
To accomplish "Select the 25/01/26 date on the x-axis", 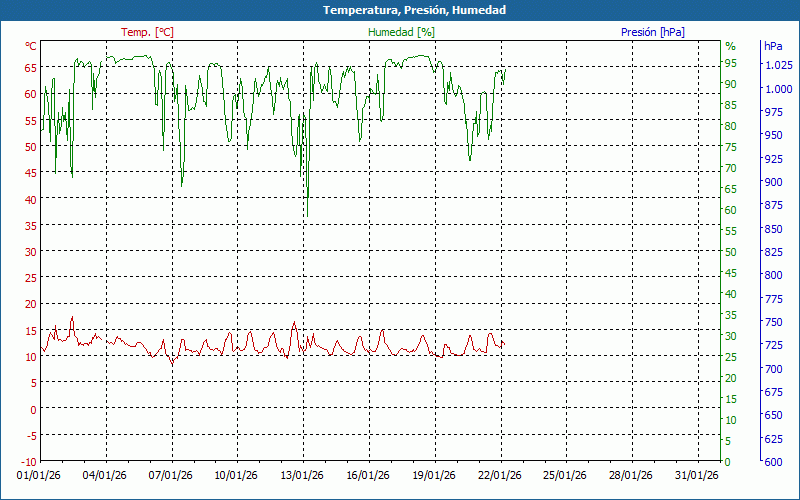I will pyautogui.click(x=565, y=476).
